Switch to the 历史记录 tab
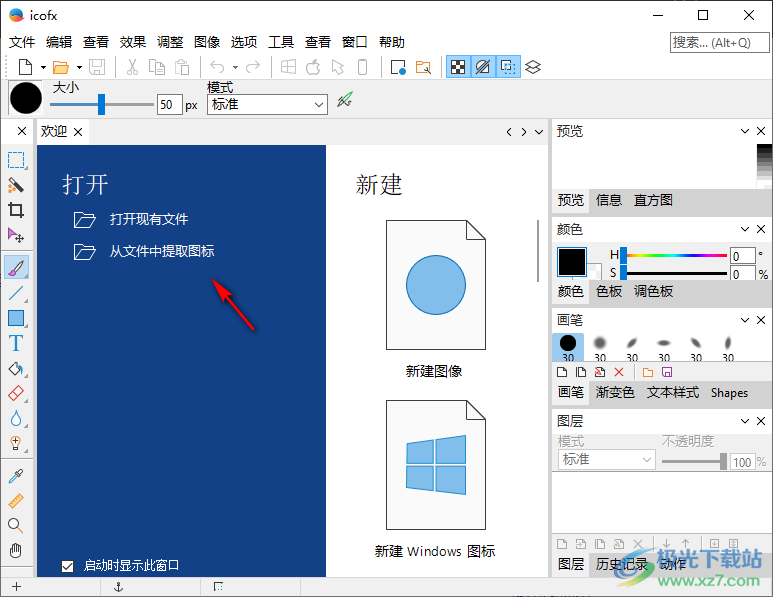The image size is (773, 597). coord(621,564)
